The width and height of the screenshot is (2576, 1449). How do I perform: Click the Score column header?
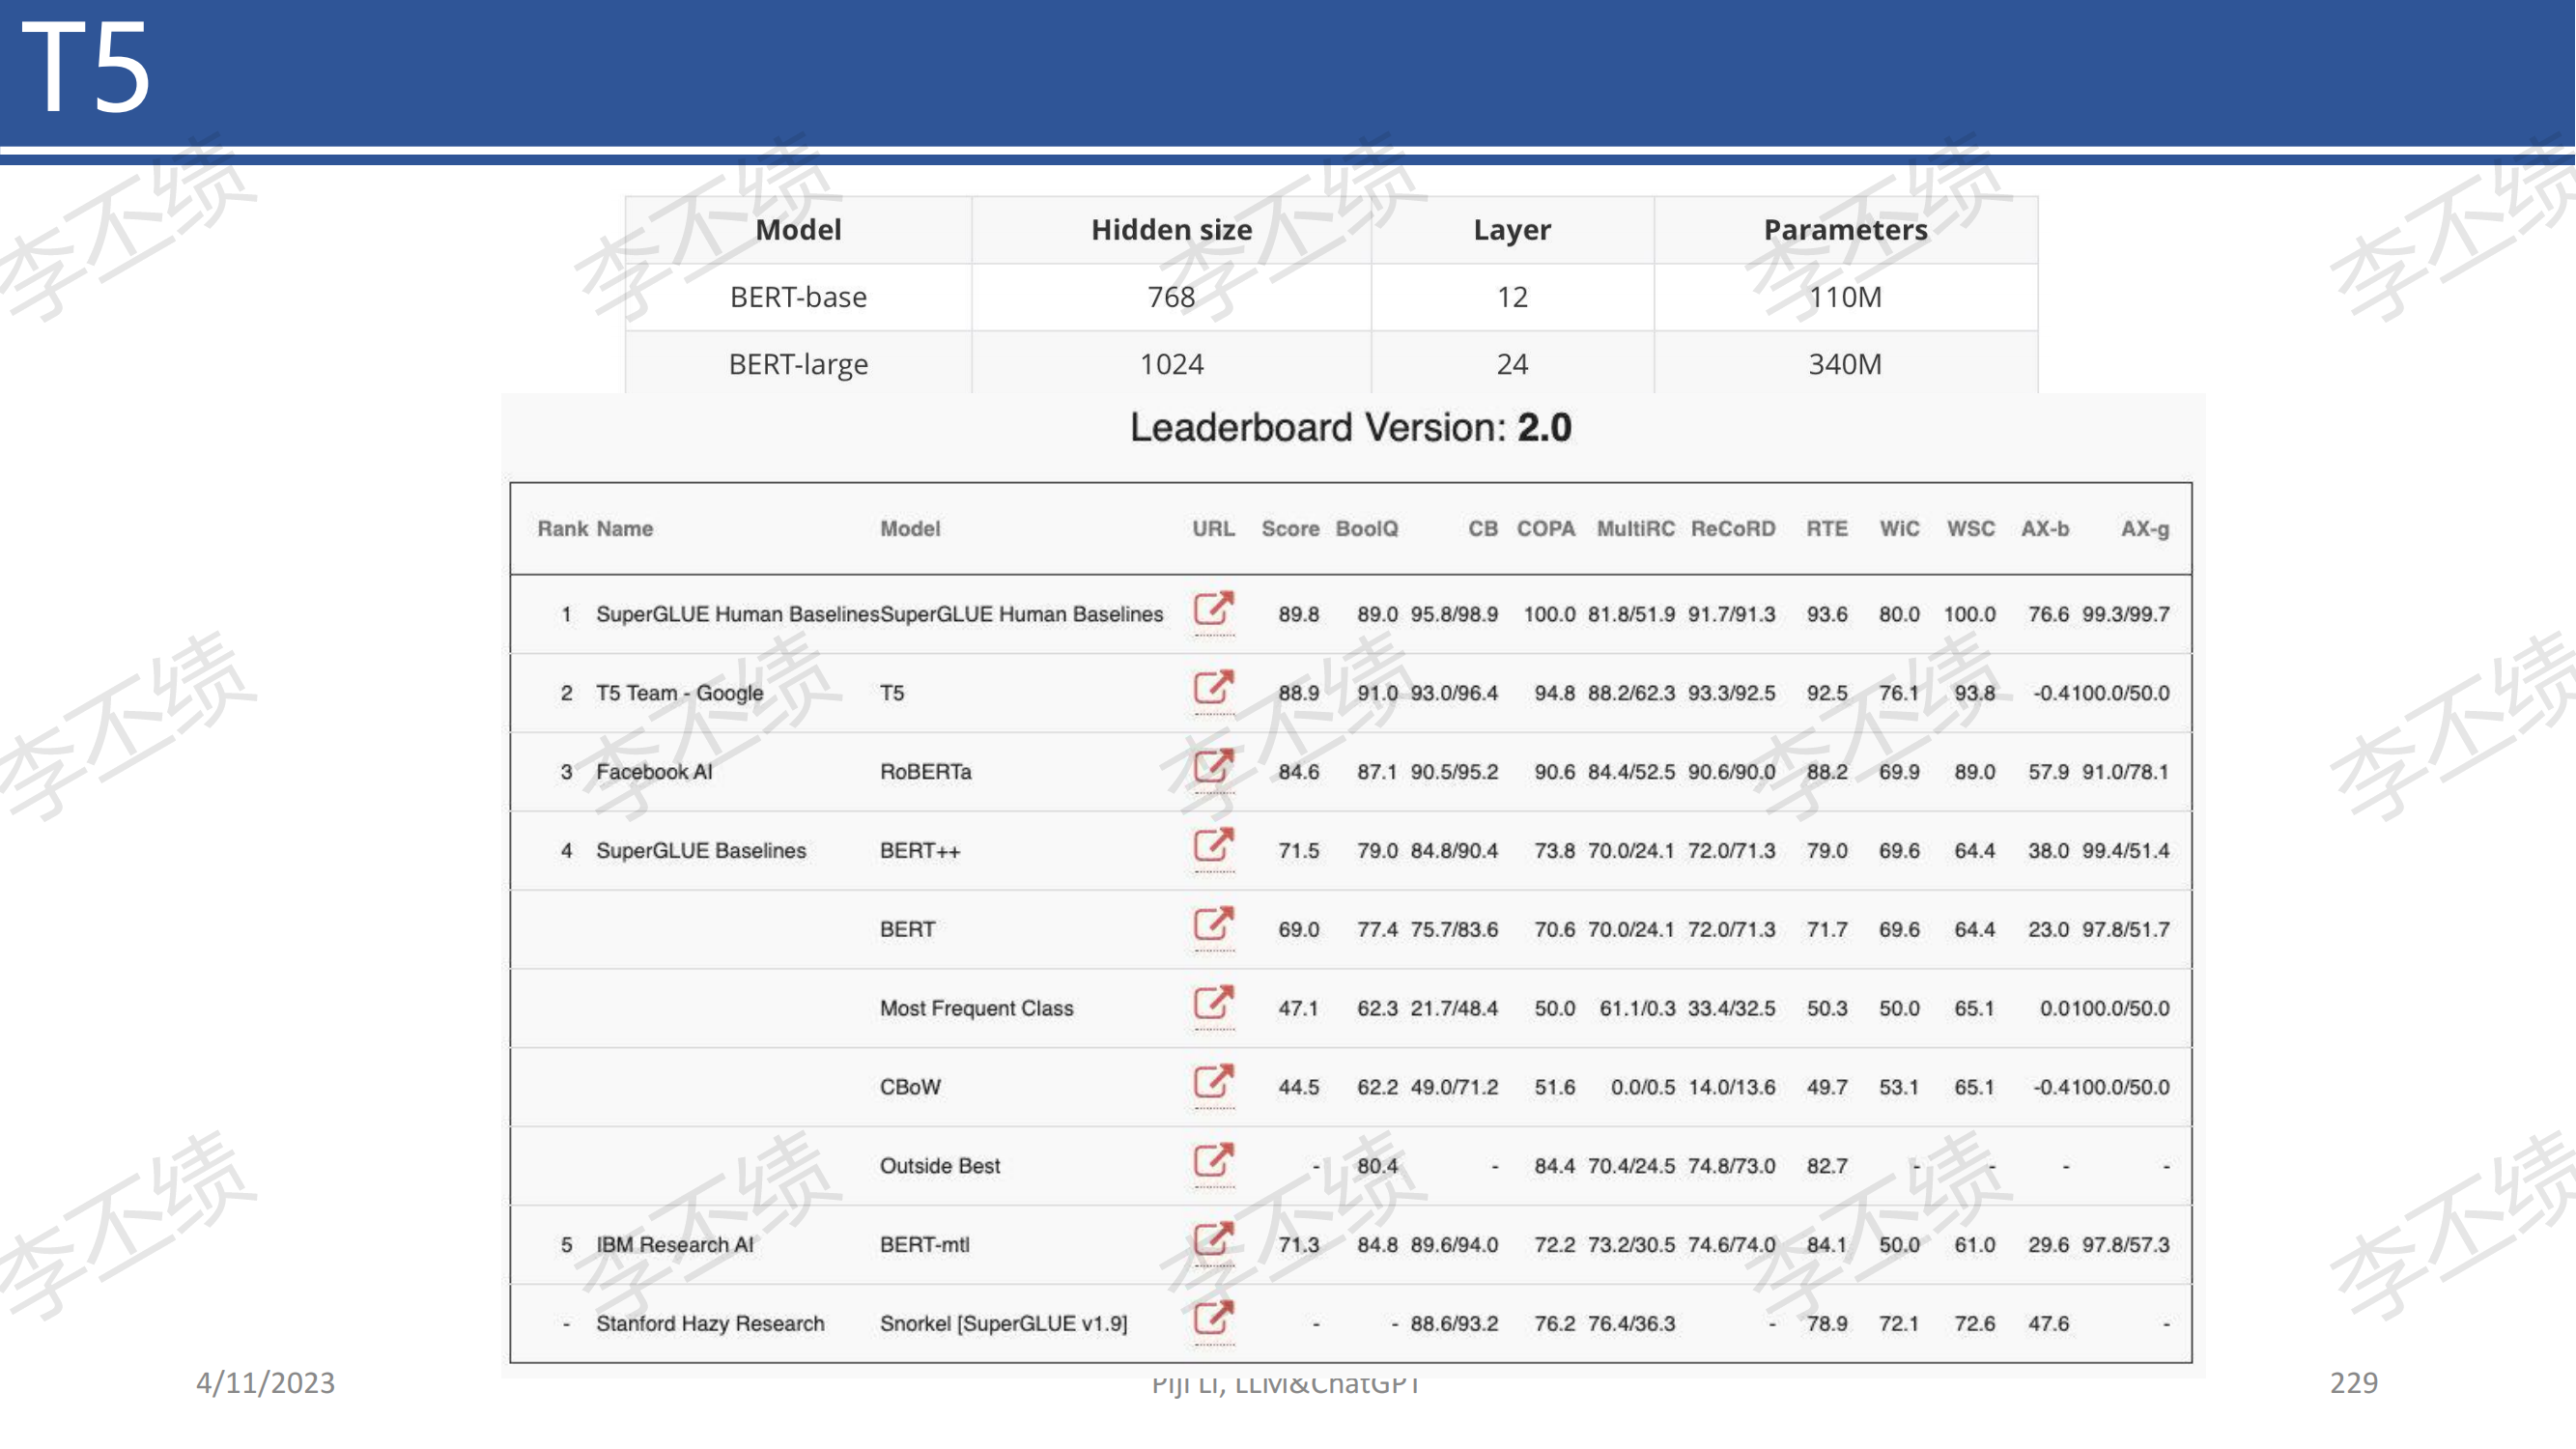(x=1290, y=528)
